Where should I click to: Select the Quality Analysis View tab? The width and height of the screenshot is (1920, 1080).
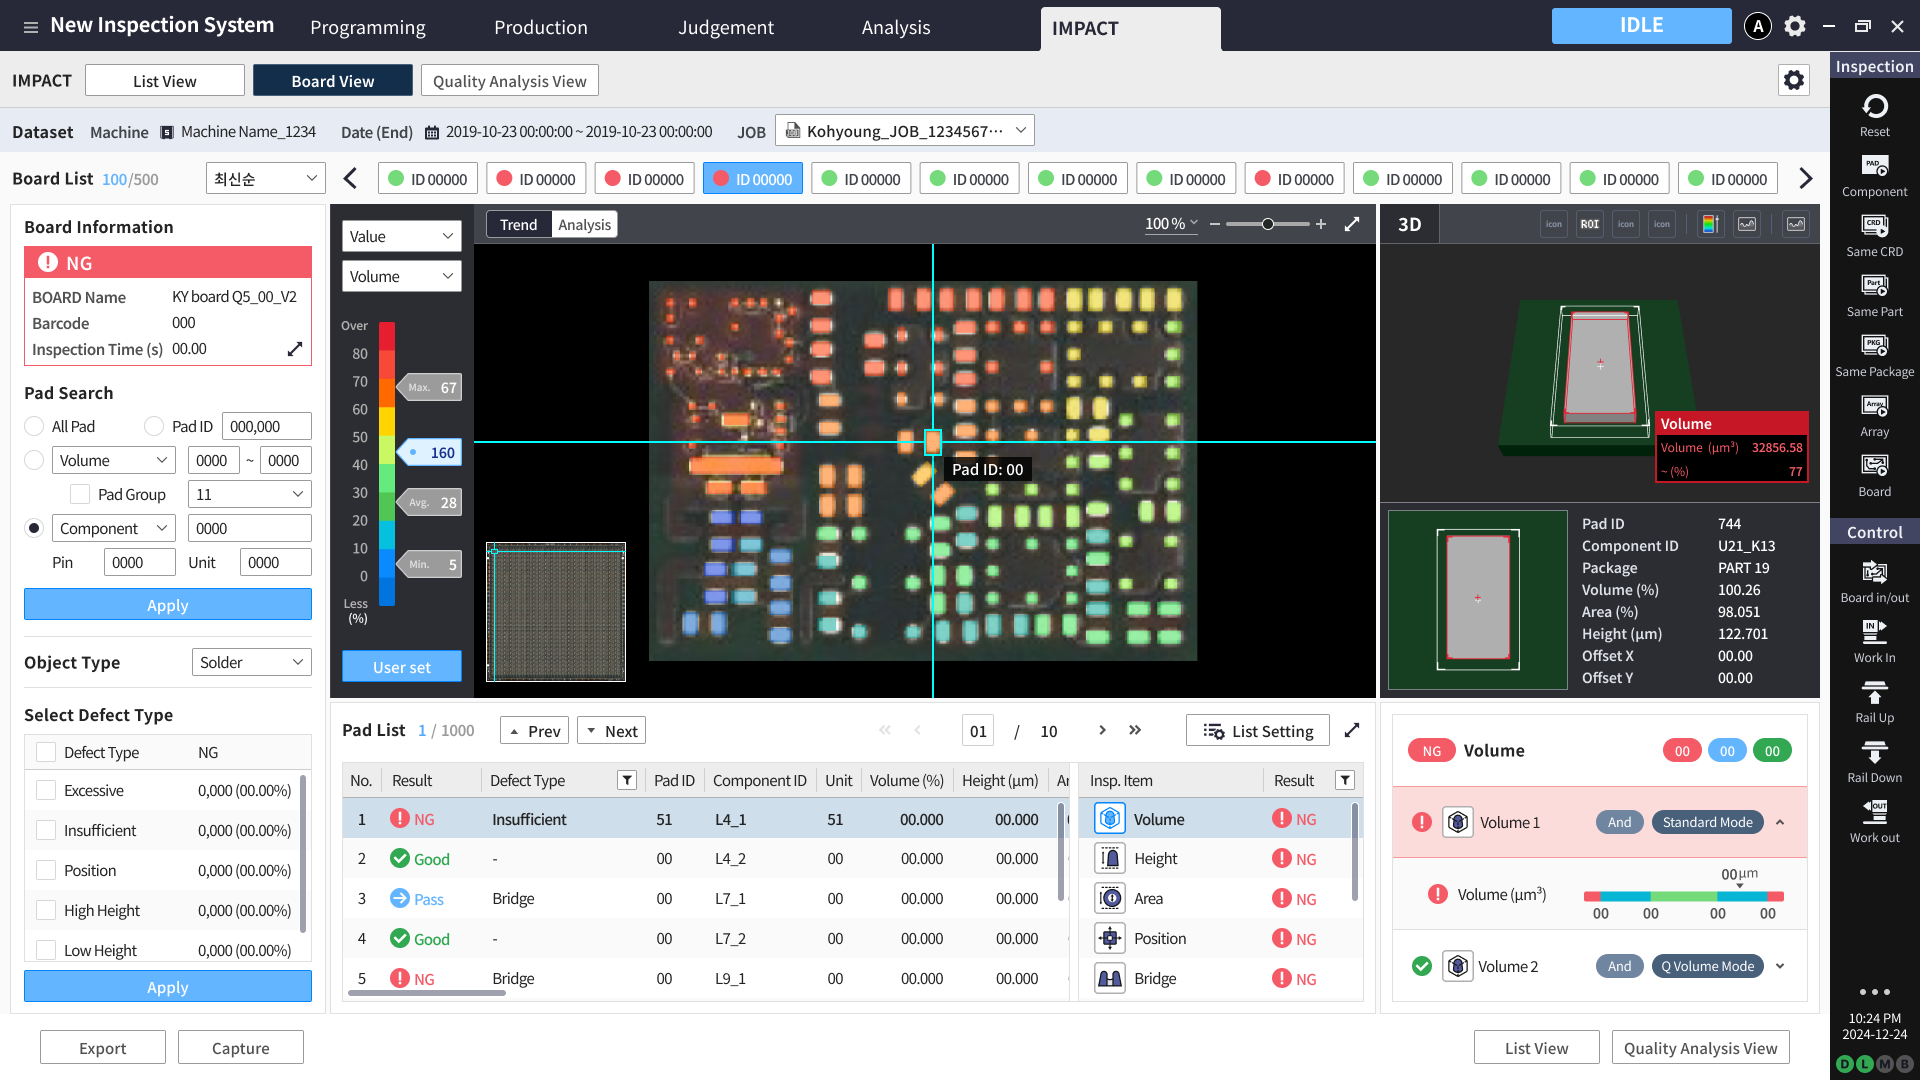tap(509, 81)
